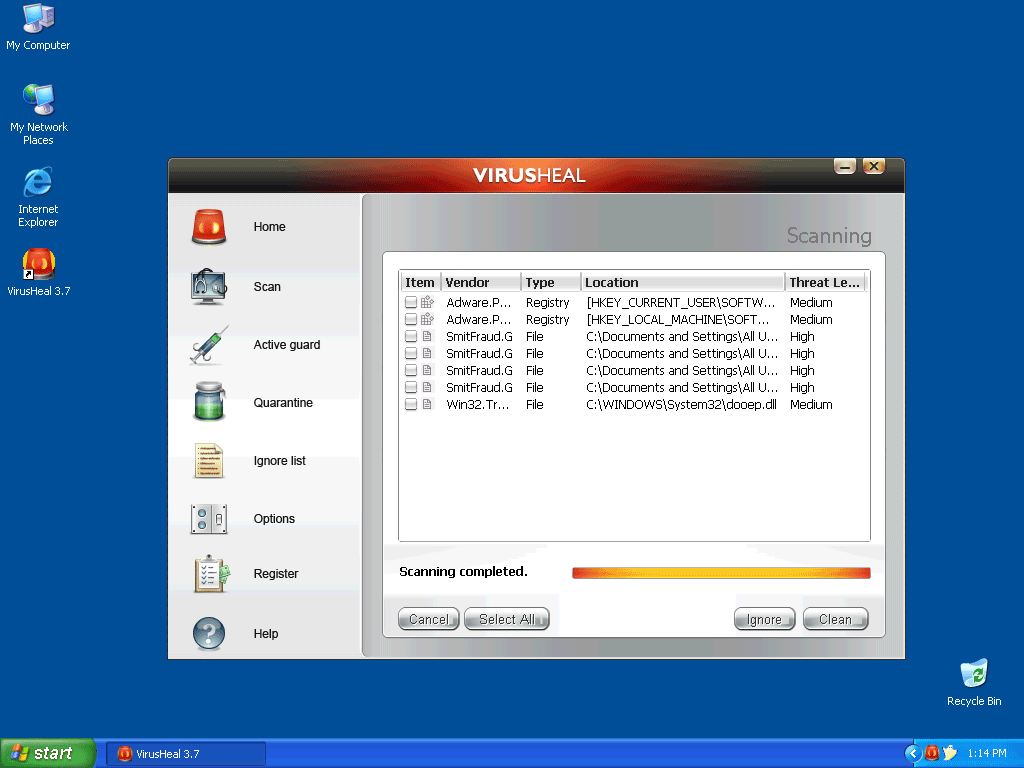The width and height of the screenshot is (1024, 768).
Task: Click the syringe Active guard icon
Action: coord(209,345)
